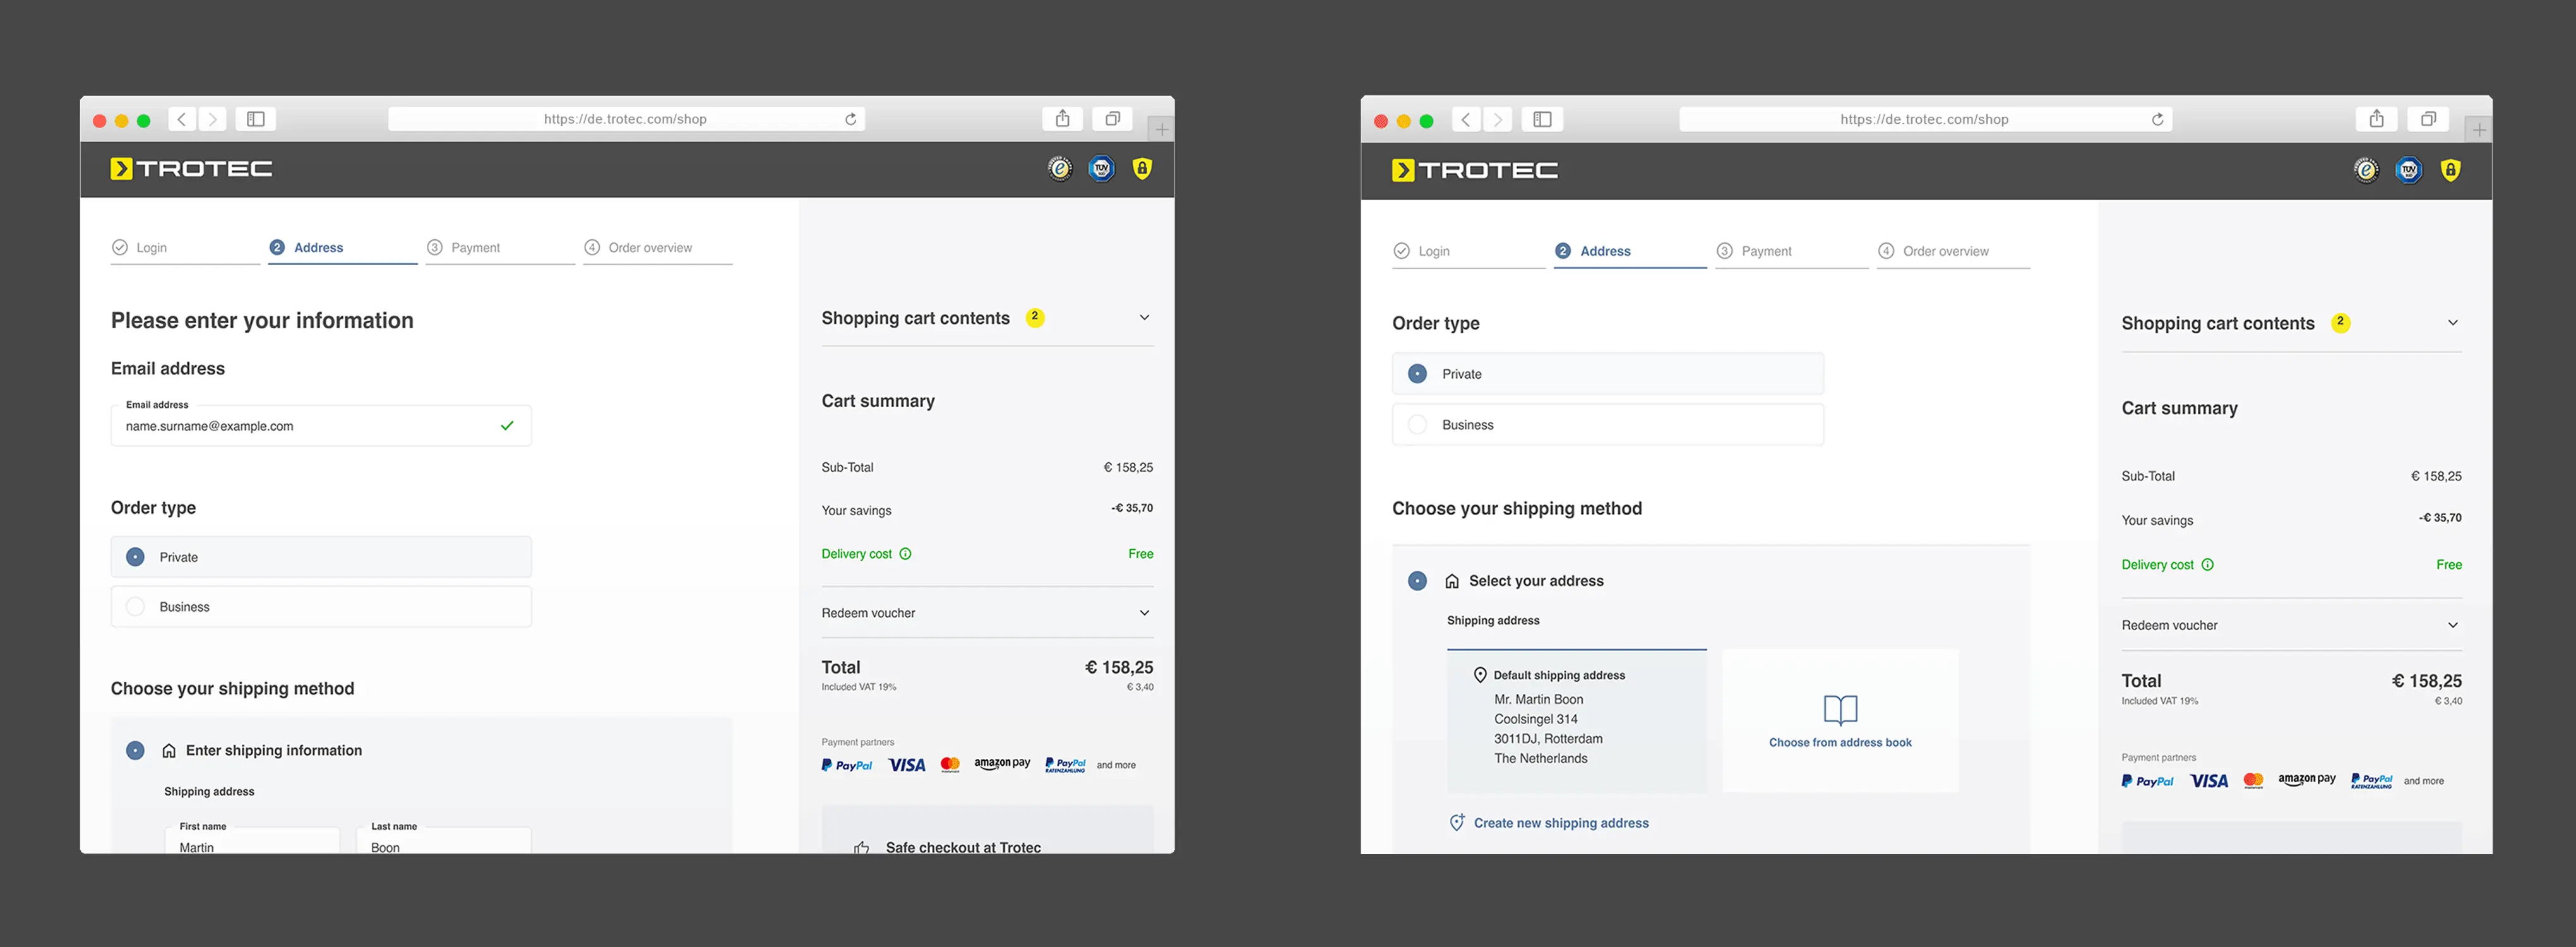This screenshot has height=947, width=2576.
Task: Show tab overview in the left browser window
Action: (x=1112, y=119)
